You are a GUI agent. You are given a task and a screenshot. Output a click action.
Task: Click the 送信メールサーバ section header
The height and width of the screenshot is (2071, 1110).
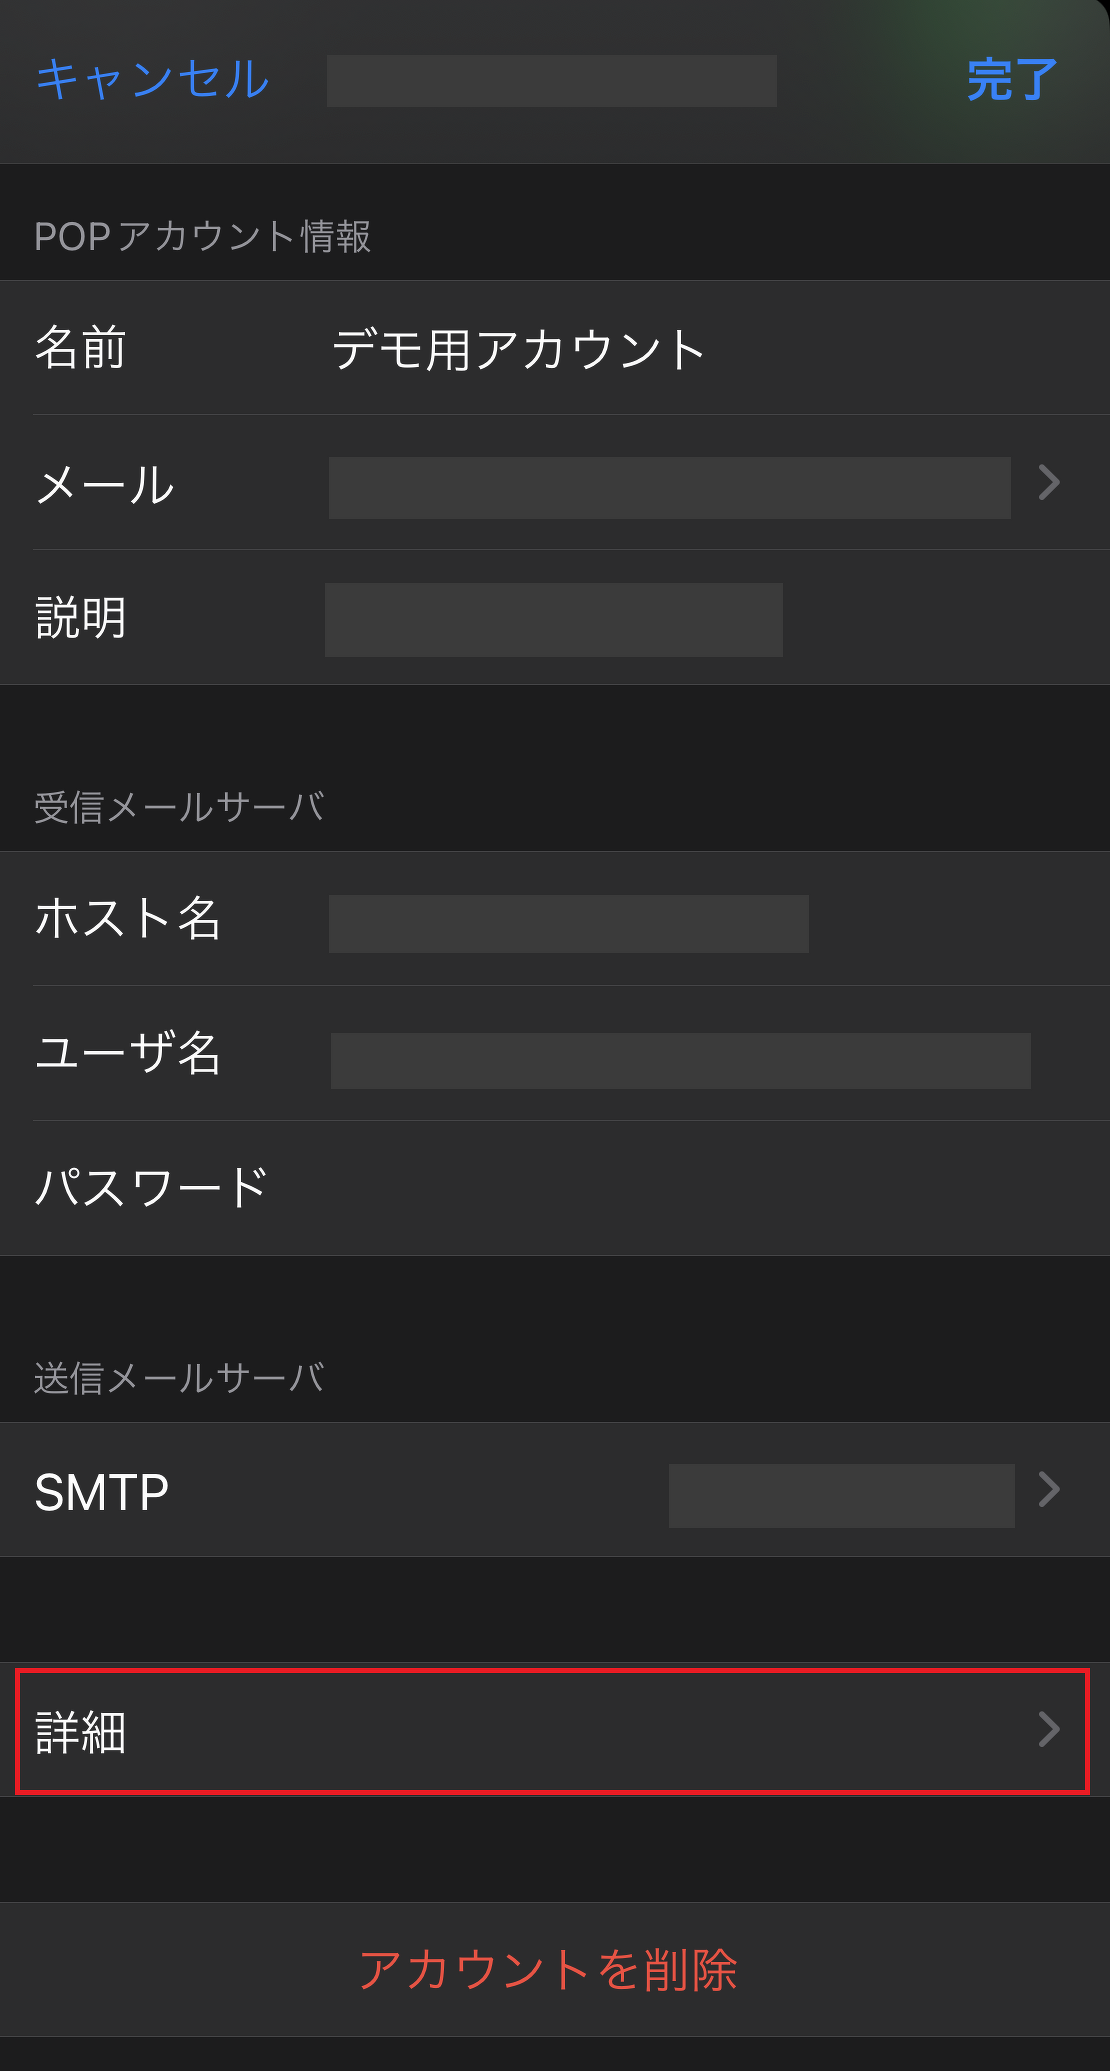pos(179,1378)
